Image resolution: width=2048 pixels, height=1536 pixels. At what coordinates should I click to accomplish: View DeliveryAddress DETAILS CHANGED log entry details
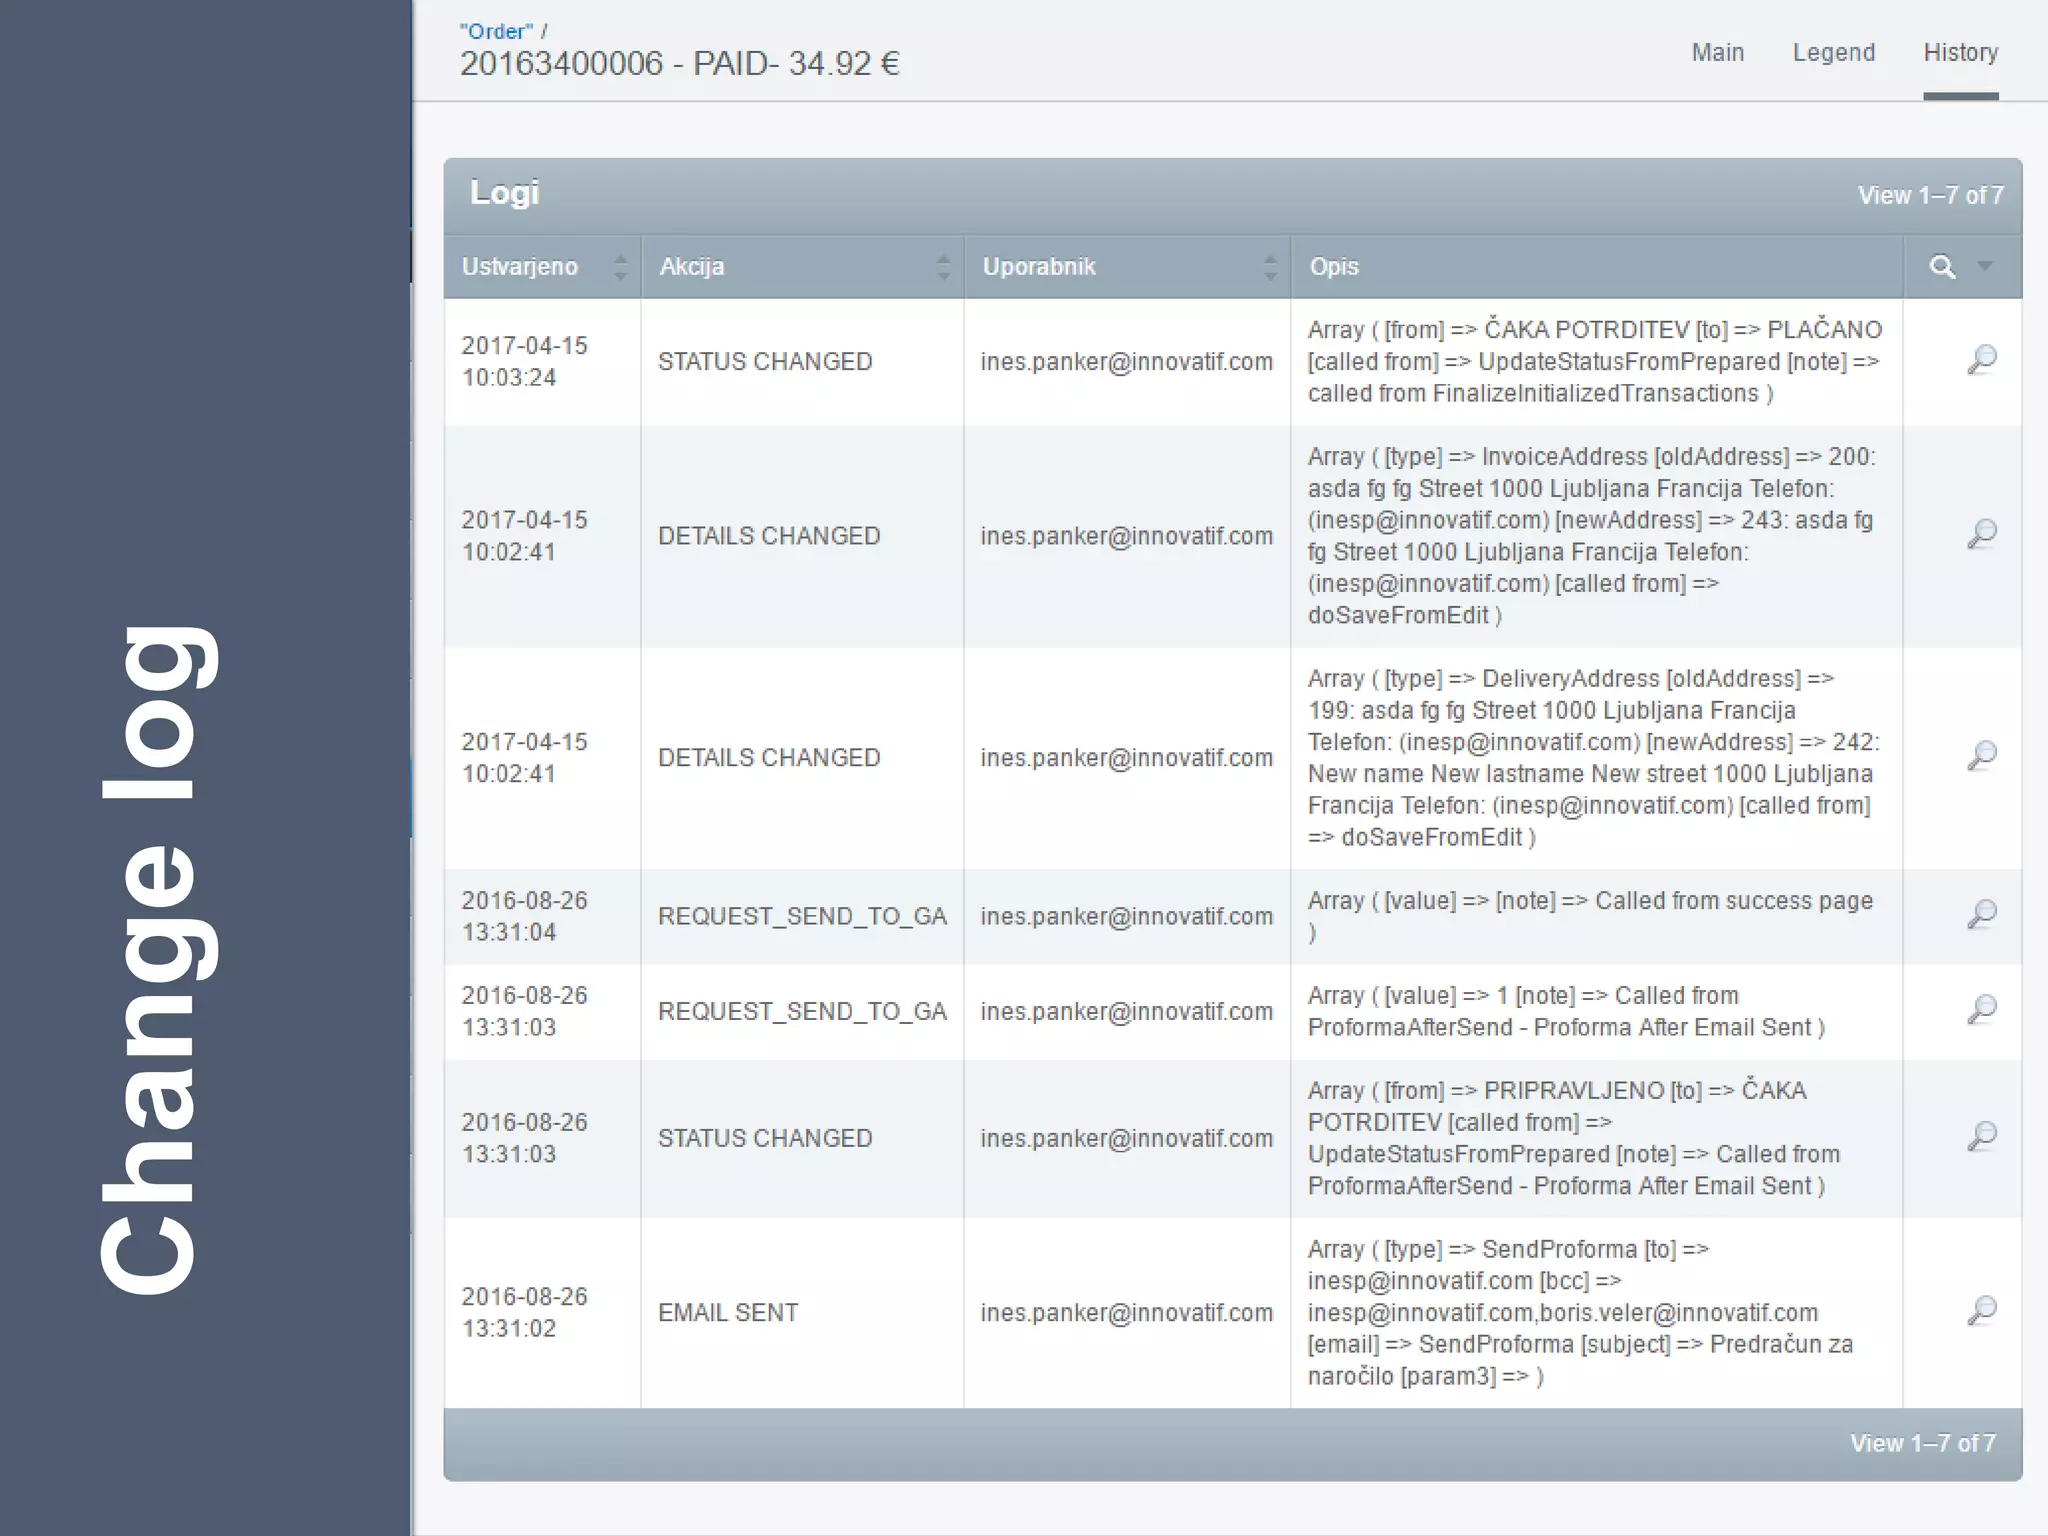[x=1981, y=756]
